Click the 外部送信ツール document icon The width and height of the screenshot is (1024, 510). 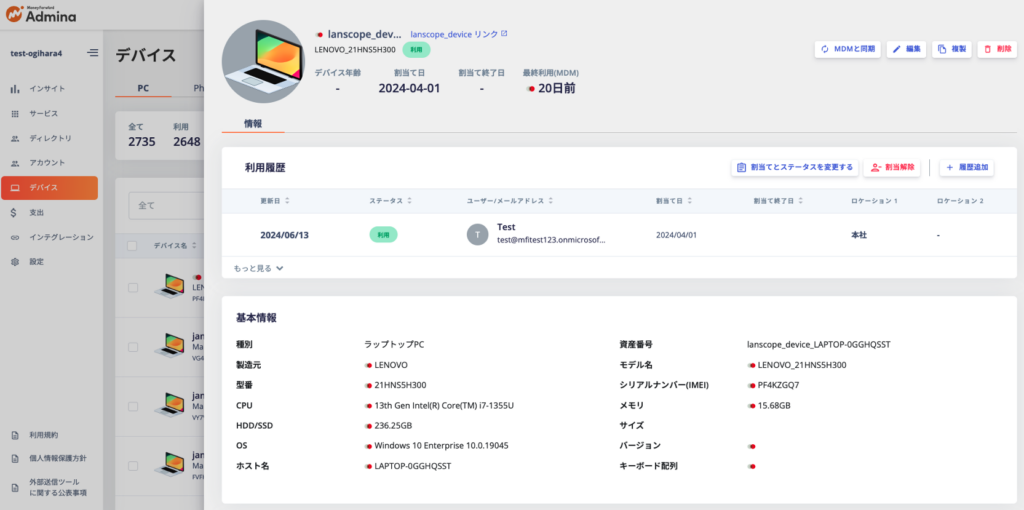(x=15, y=487)
